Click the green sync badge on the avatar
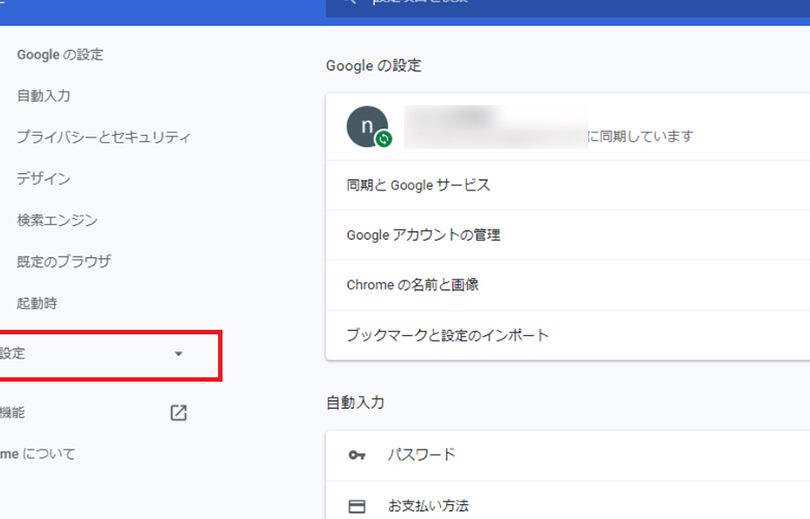Screen dimensions: 810x519 point(383,139)
